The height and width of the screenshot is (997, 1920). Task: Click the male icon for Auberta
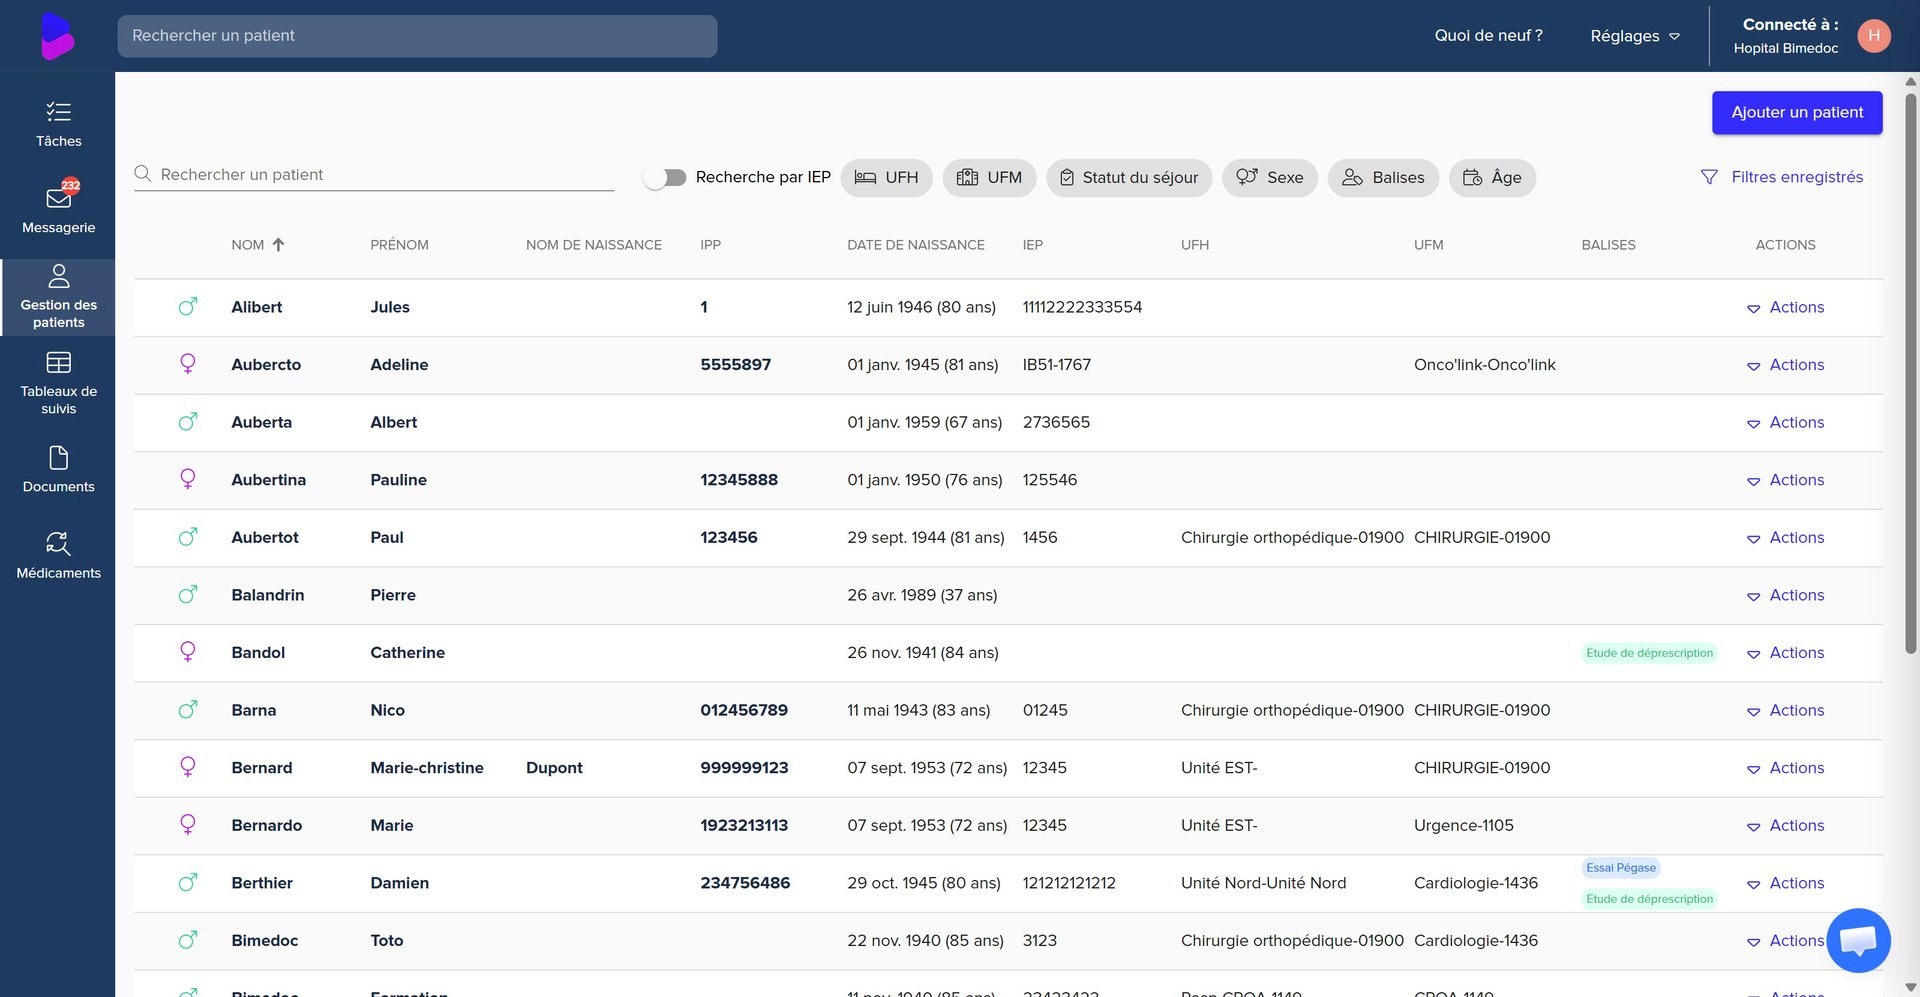[x=188, y=422]
